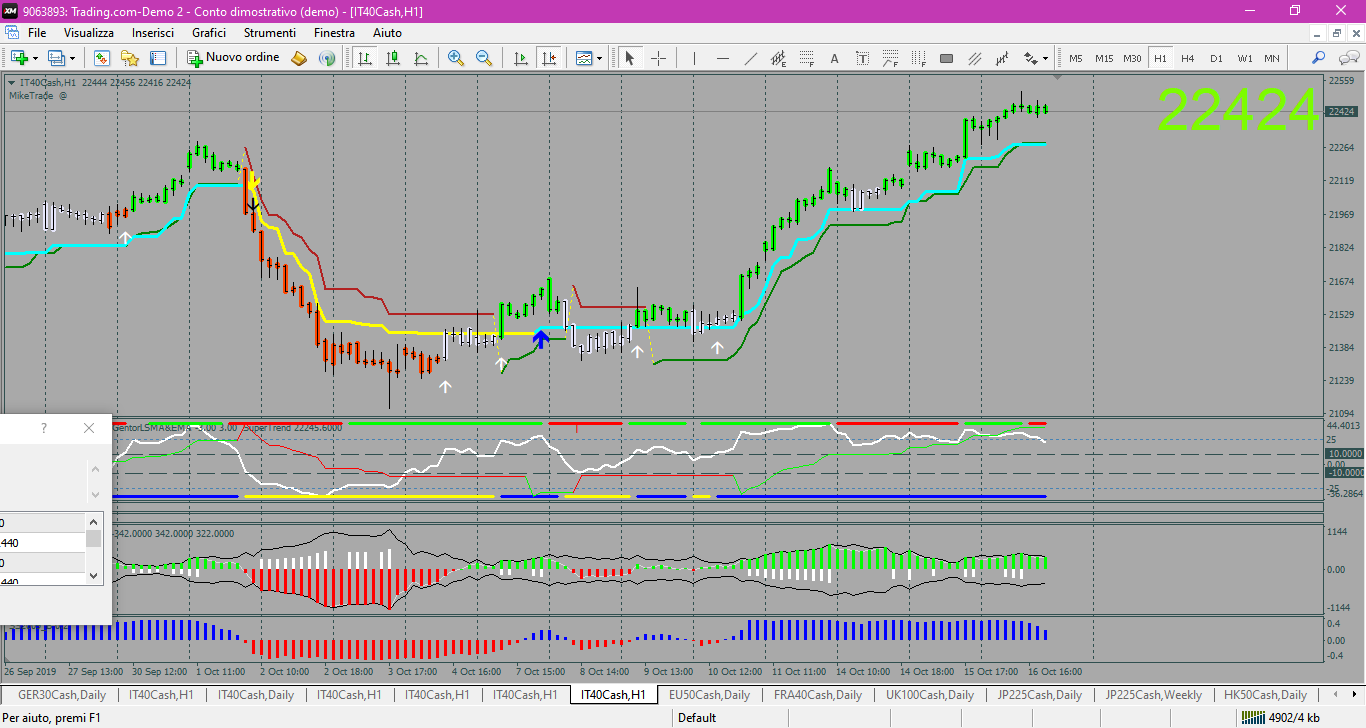Toggle chart auto scroll
Viewport: 1366px width, 728px height.
pyautogui.click(x=520, y=58)
